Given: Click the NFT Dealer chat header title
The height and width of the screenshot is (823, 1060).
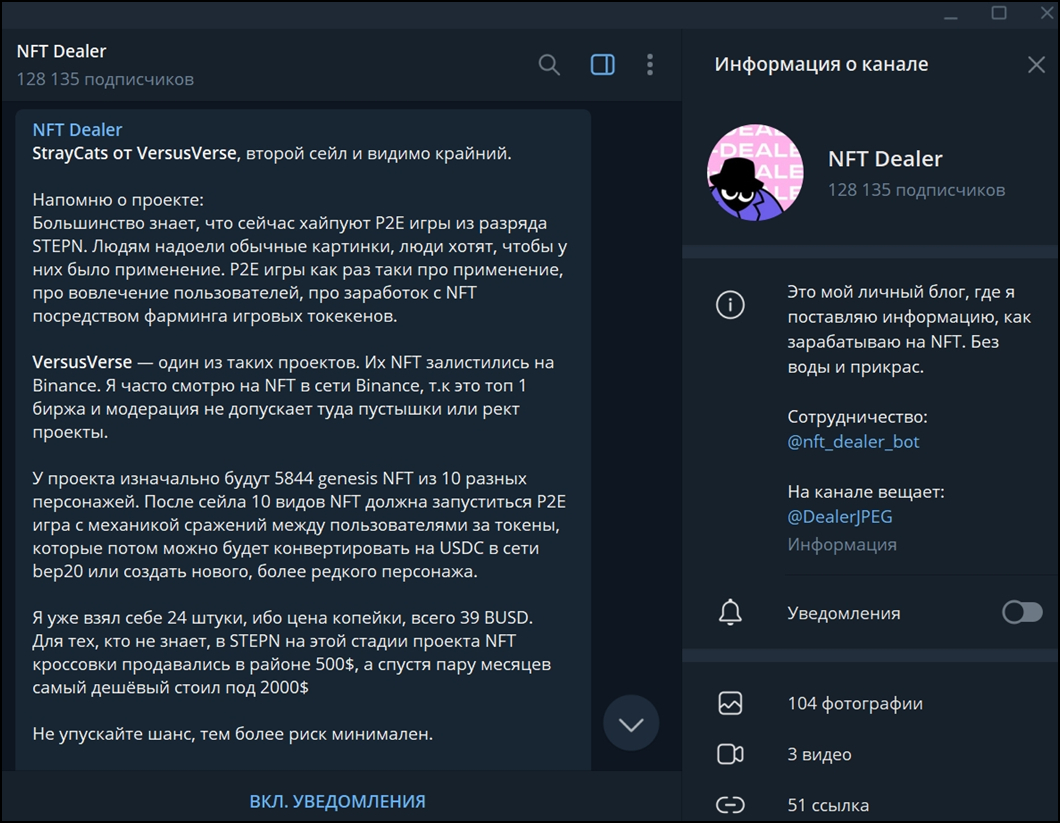Looking at the screenshot, I should (62, 51).
